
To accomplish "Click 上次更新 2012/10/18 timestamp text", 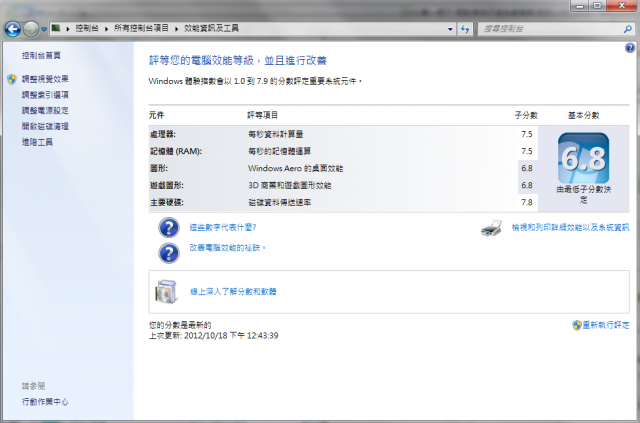I will 213,336.
